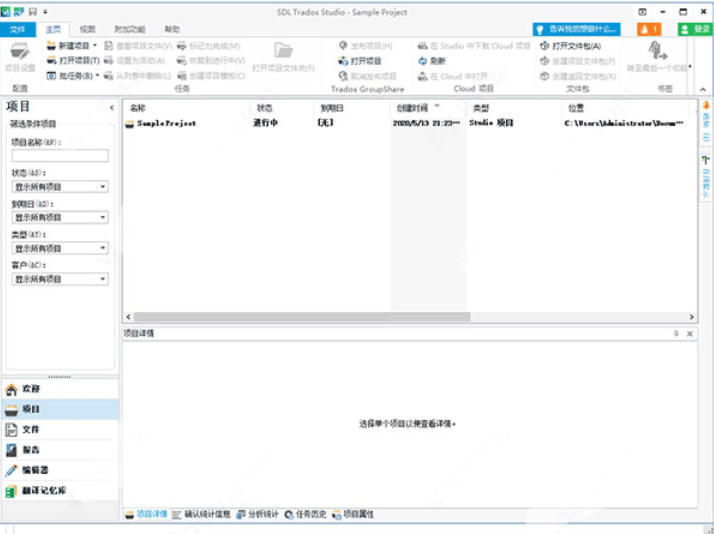The height and width of the screenshot is (534, 714).
Task: Toggle auto-hide pin on 项目详情 panel
Action: click(x=676, y=333)
